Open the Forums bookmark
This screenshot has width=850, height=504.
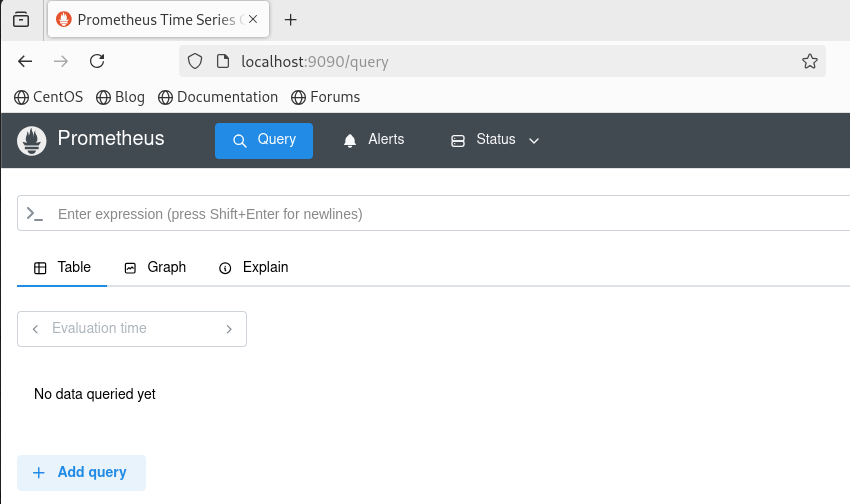coord(325,97)
